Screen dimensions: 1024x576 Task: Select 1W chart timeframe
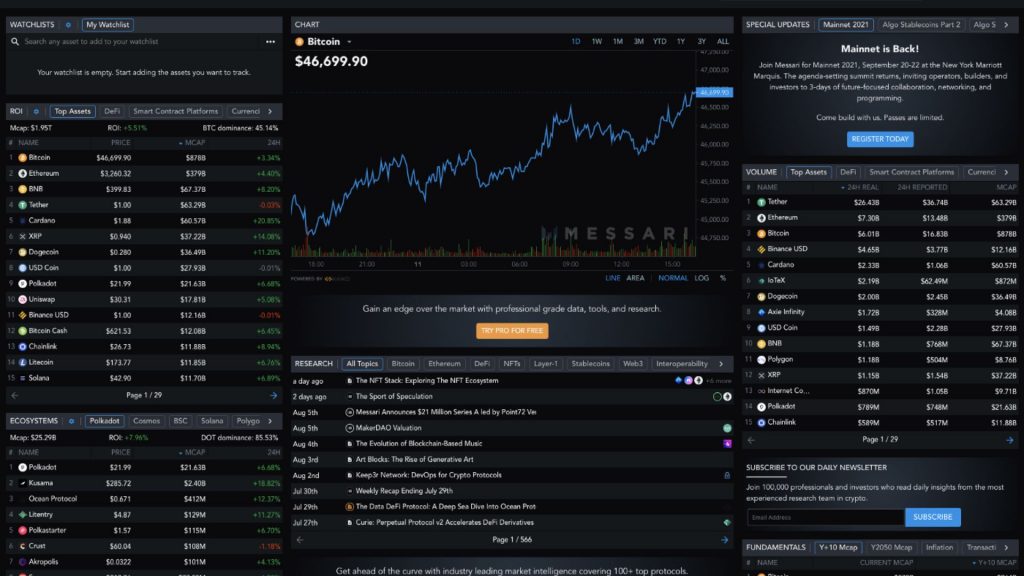point(597,42)
